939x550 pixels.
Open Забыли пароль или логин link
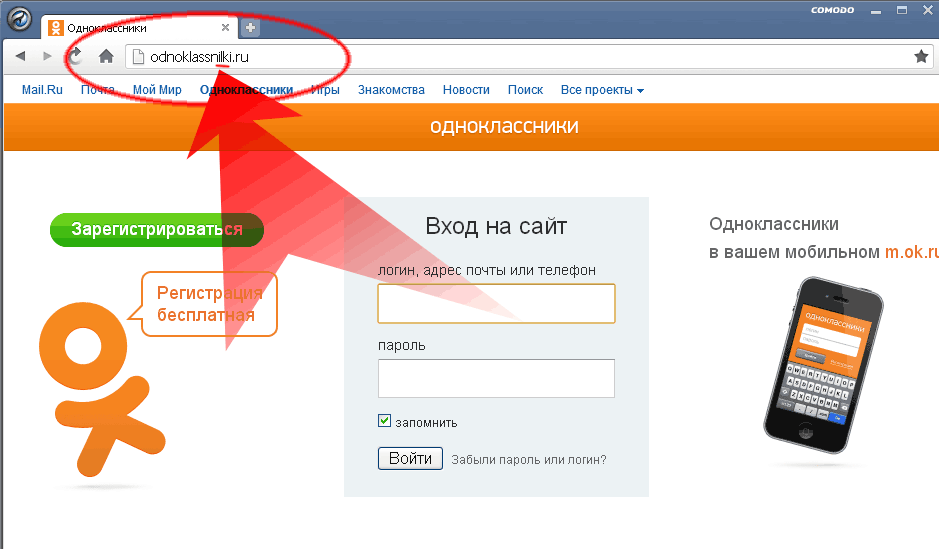click(529, 460)
